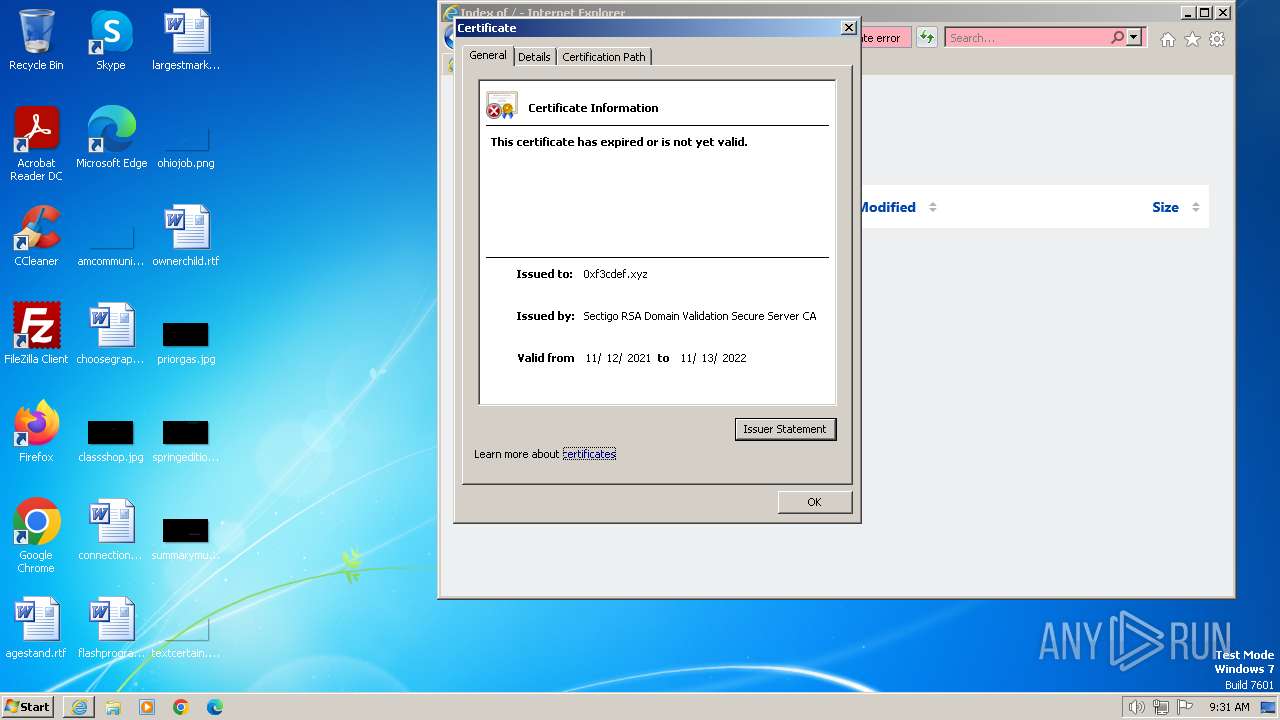Switch to the Details tab
This screenshot has width=1280, height=720.
[534, 57]
